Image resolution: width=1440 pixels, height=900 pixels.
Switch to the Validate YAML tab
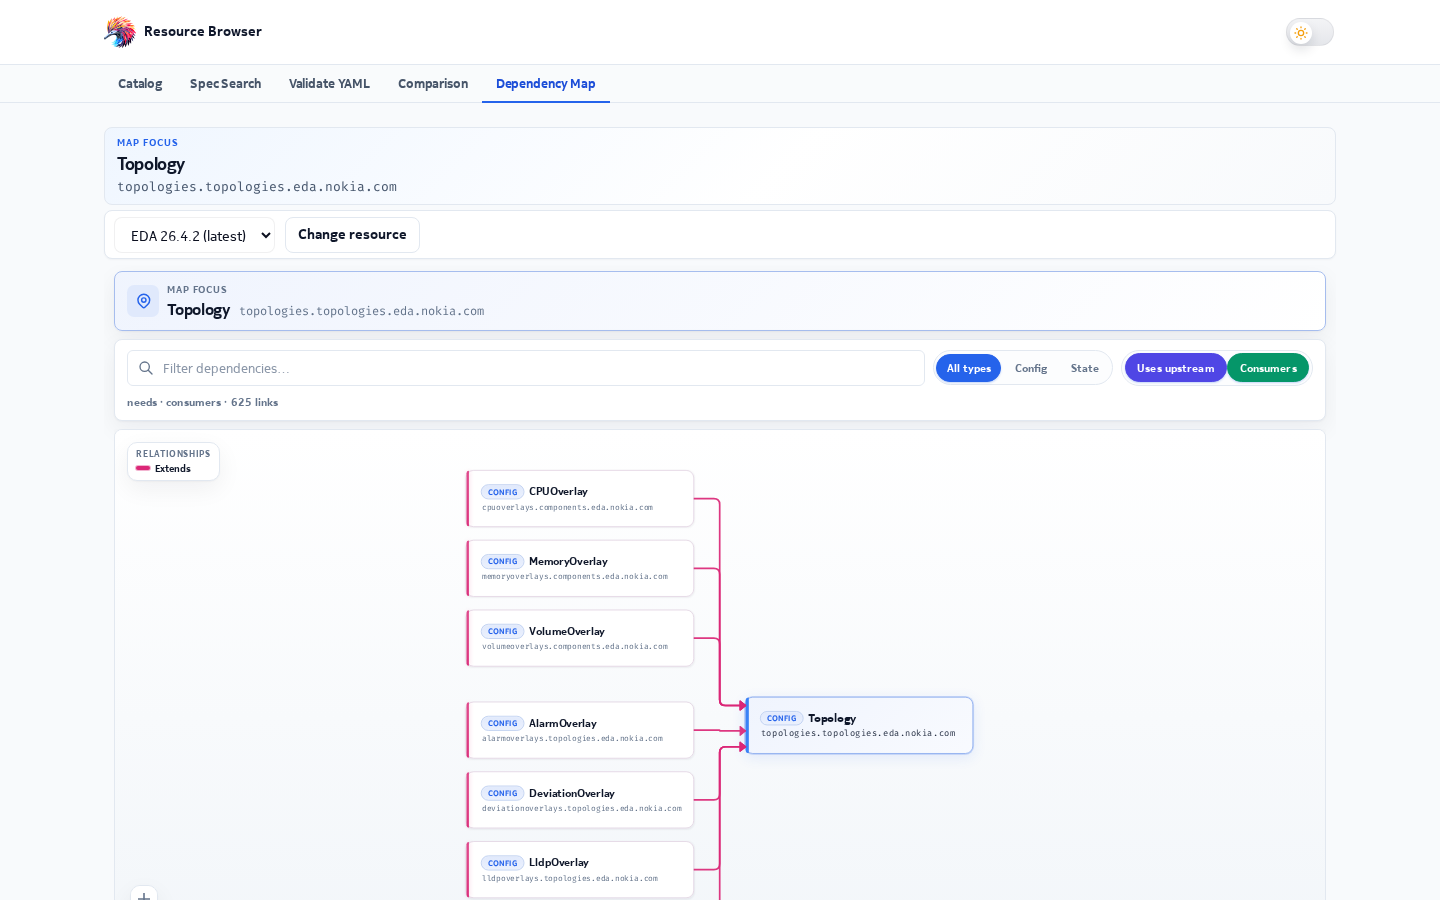329,84
